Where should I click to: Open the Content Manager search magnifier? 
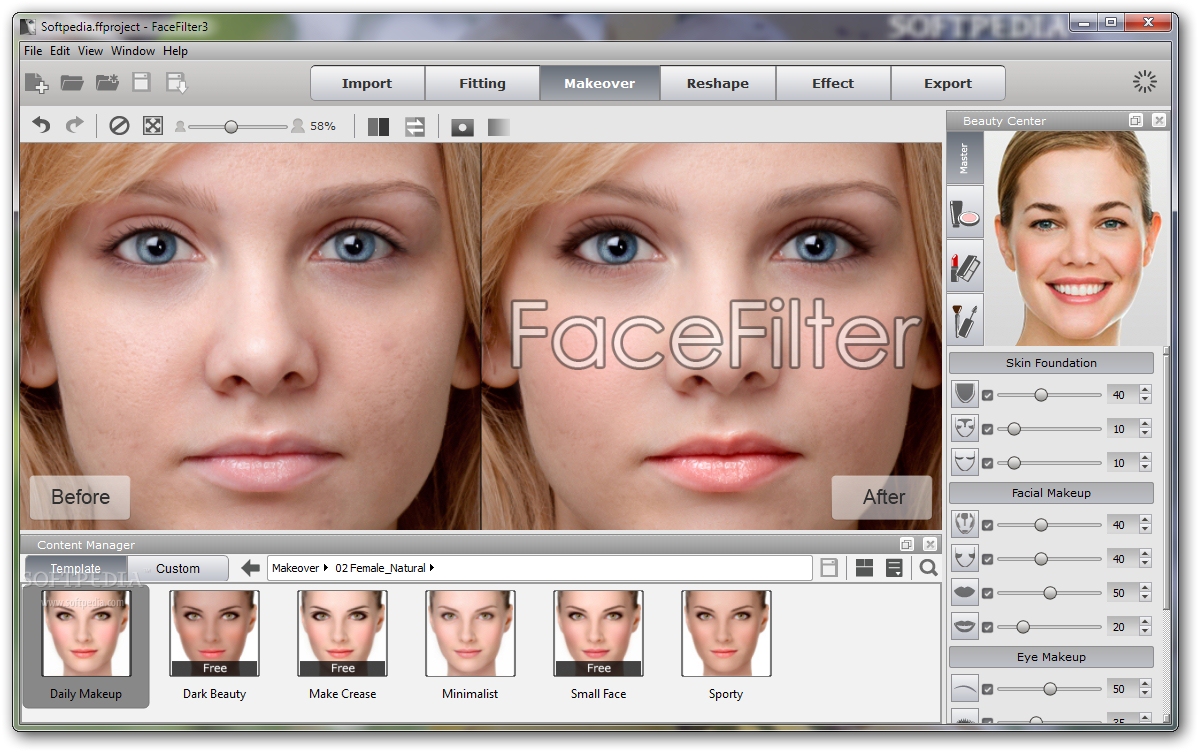pos(928,568)
